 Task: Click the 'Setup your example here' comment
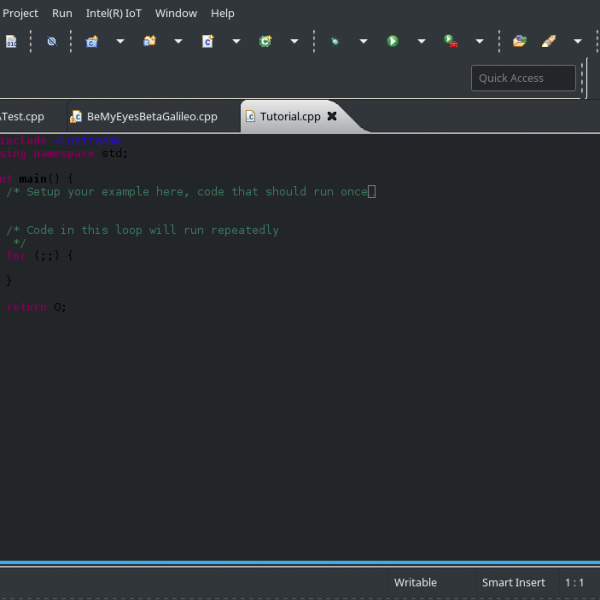click(187, 191)
